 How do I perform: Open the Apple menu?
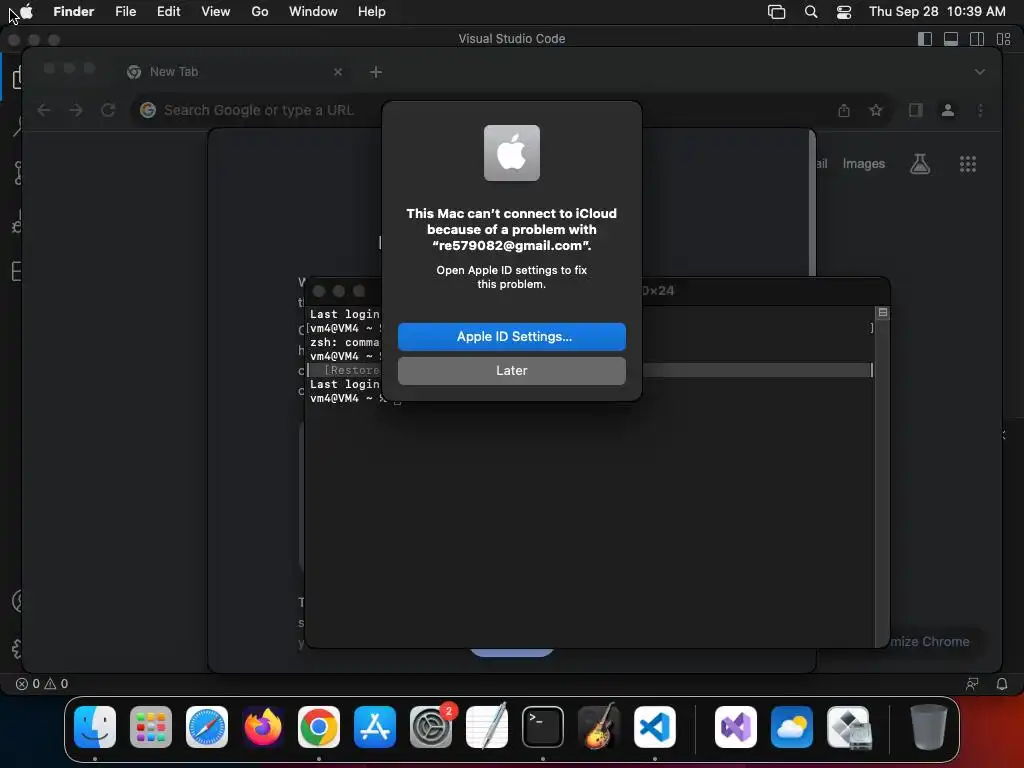click(26, 11)
